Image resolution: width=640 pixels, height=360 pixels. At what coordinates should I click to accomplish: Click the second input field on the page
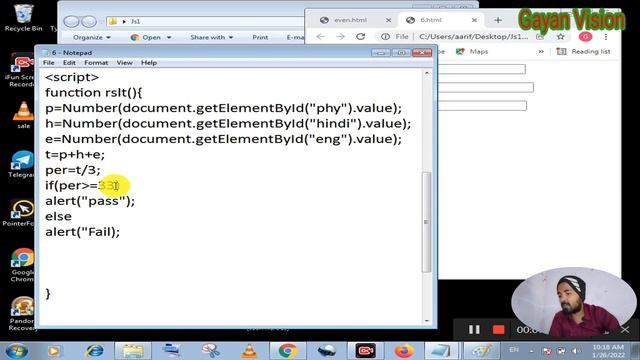coord(485,87)
